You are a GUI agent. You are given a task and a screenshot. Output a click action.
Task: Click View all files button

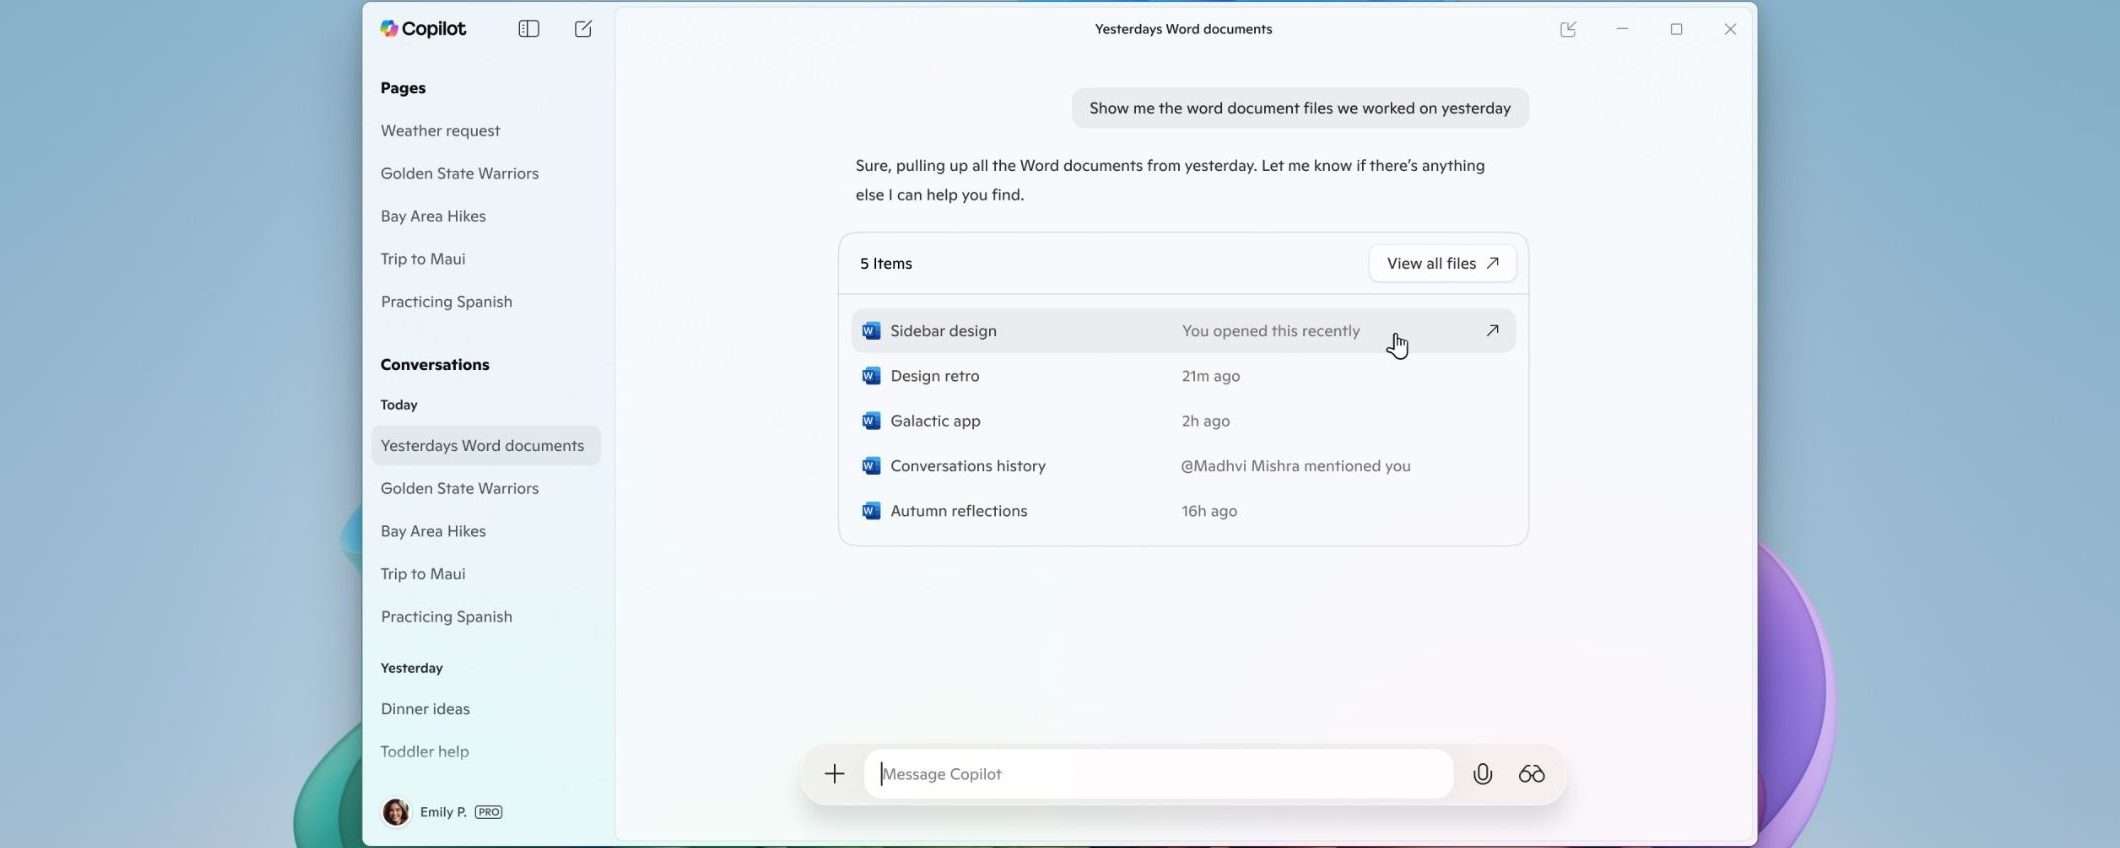(1442, 263)
